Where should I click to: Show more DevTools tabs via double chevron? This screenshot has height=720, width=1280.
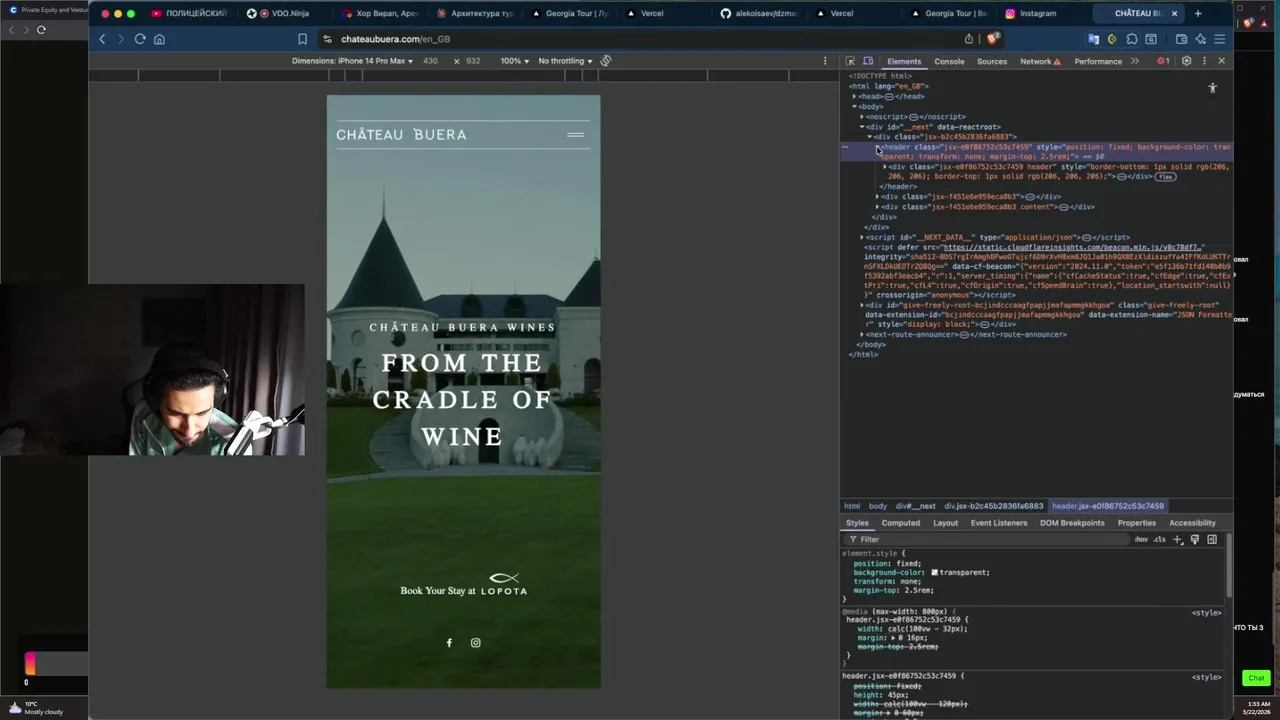[x=1135, y=61]
